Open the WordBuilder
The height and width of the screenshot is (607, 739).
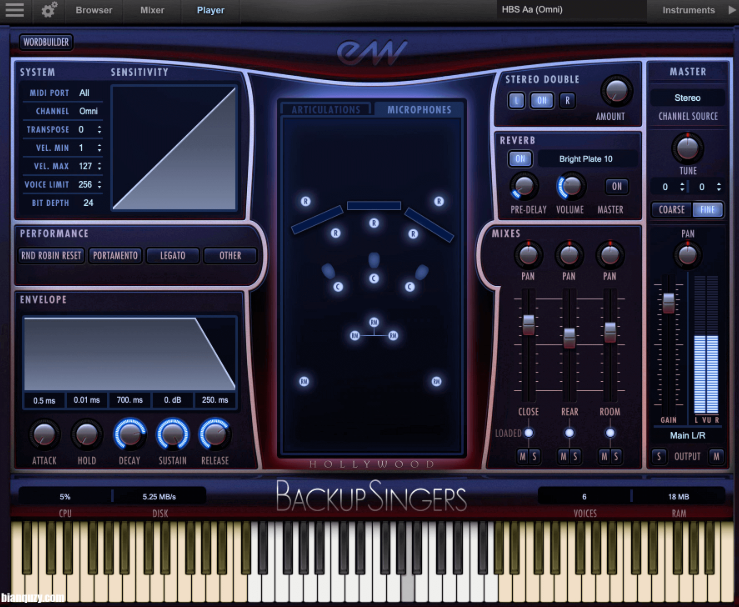(x=46, y=42)
